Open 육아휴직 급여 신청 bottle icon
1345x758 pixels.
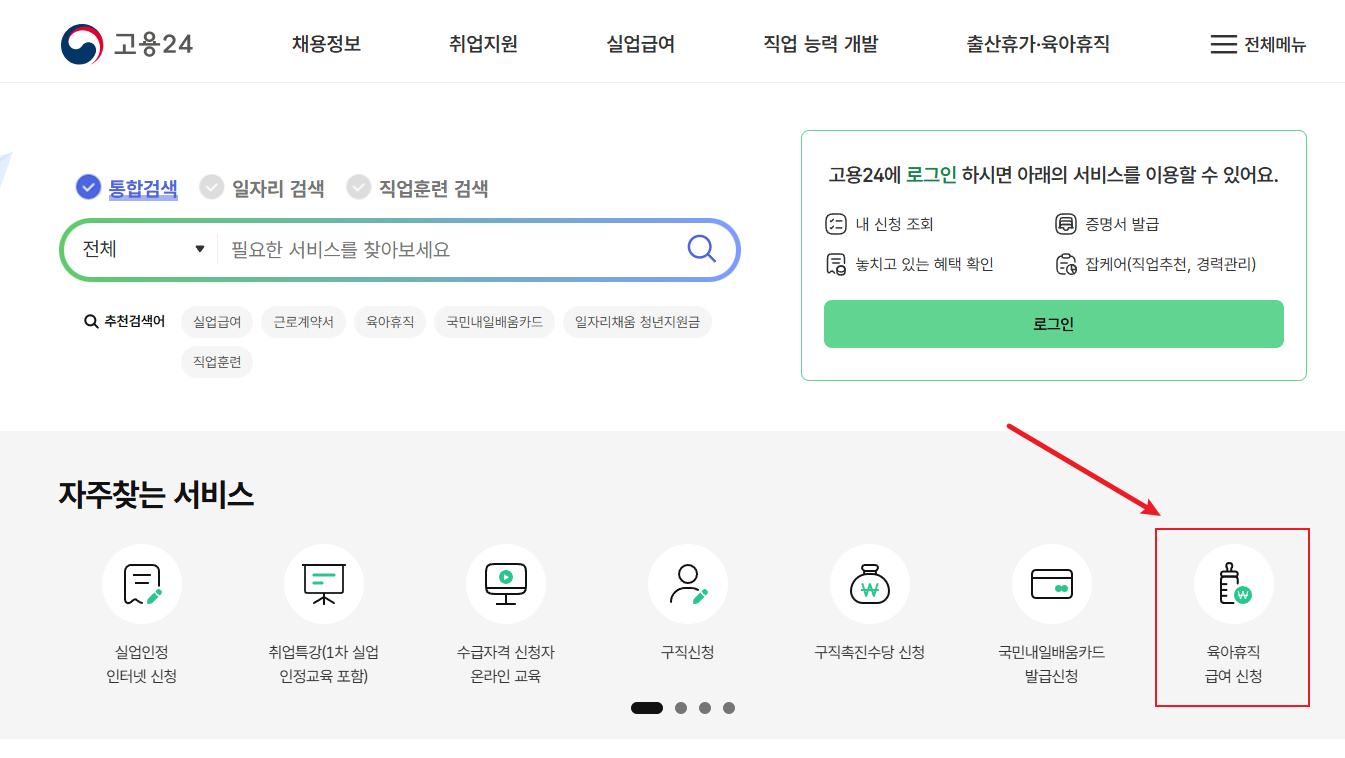coord(1232,583)
